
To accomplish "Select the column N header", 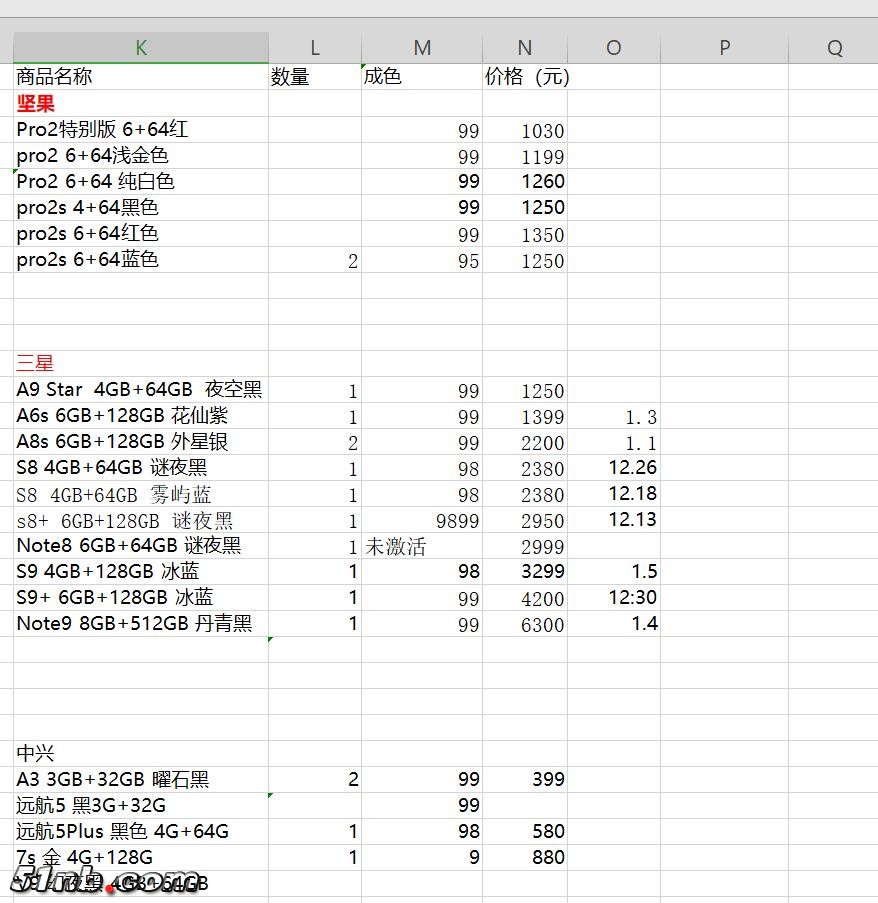I will pos(525,48).
